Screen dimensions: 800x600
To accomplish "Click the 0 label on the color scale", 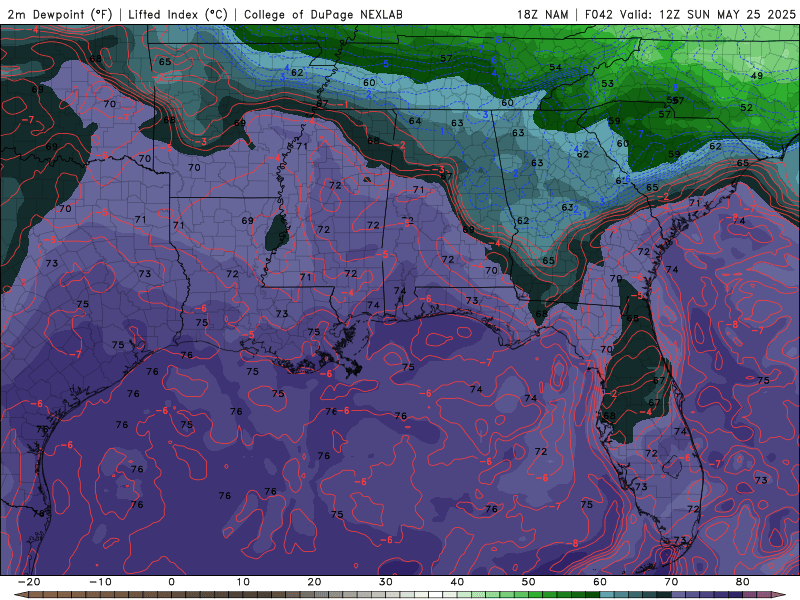I will tap(171, 582).
